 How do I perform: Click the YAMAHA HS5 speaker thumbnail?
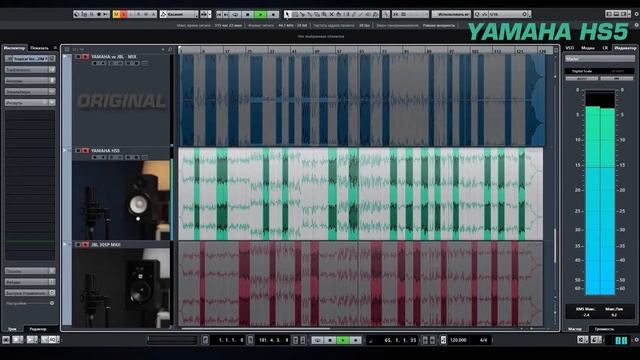tap(121, 200)
